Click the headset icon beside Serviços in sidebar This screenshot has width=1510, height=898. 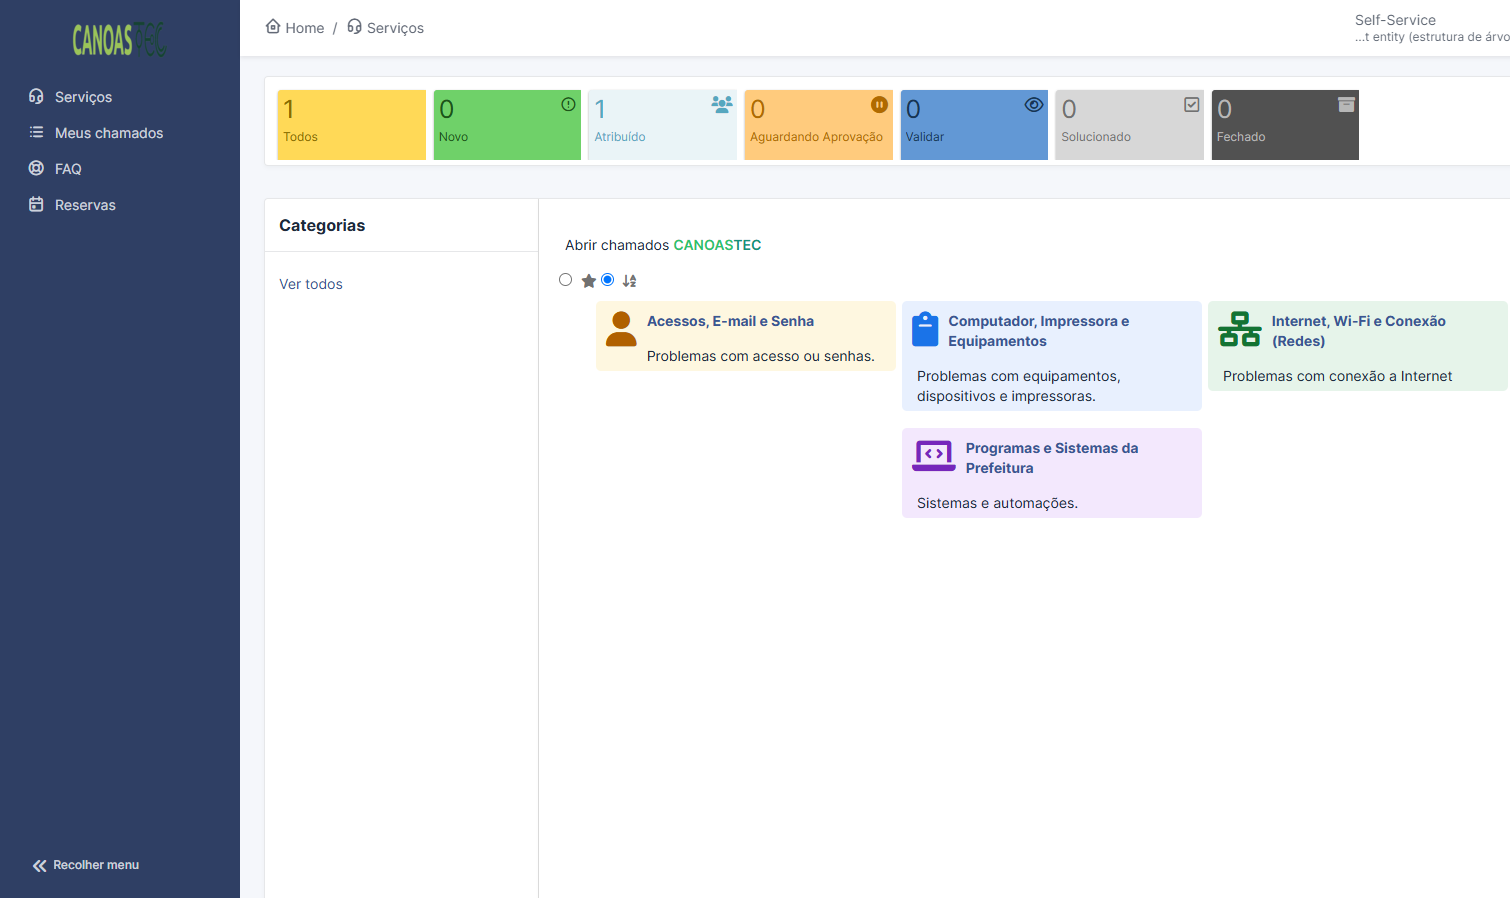point(36,96)
